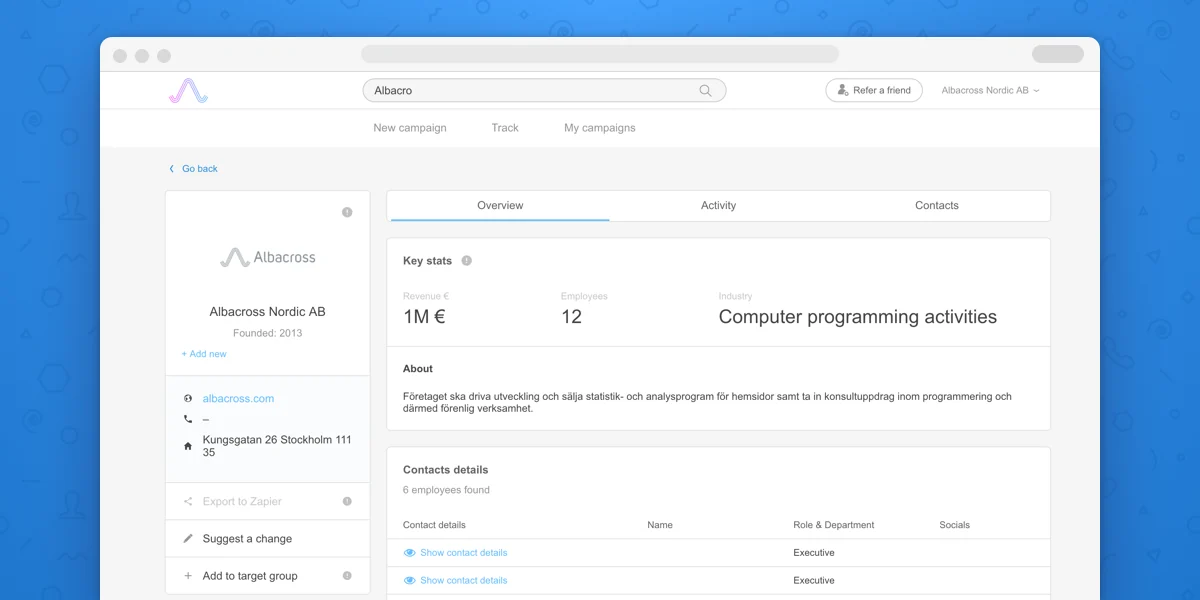Open the Track menu item

[x=505, y=128]
